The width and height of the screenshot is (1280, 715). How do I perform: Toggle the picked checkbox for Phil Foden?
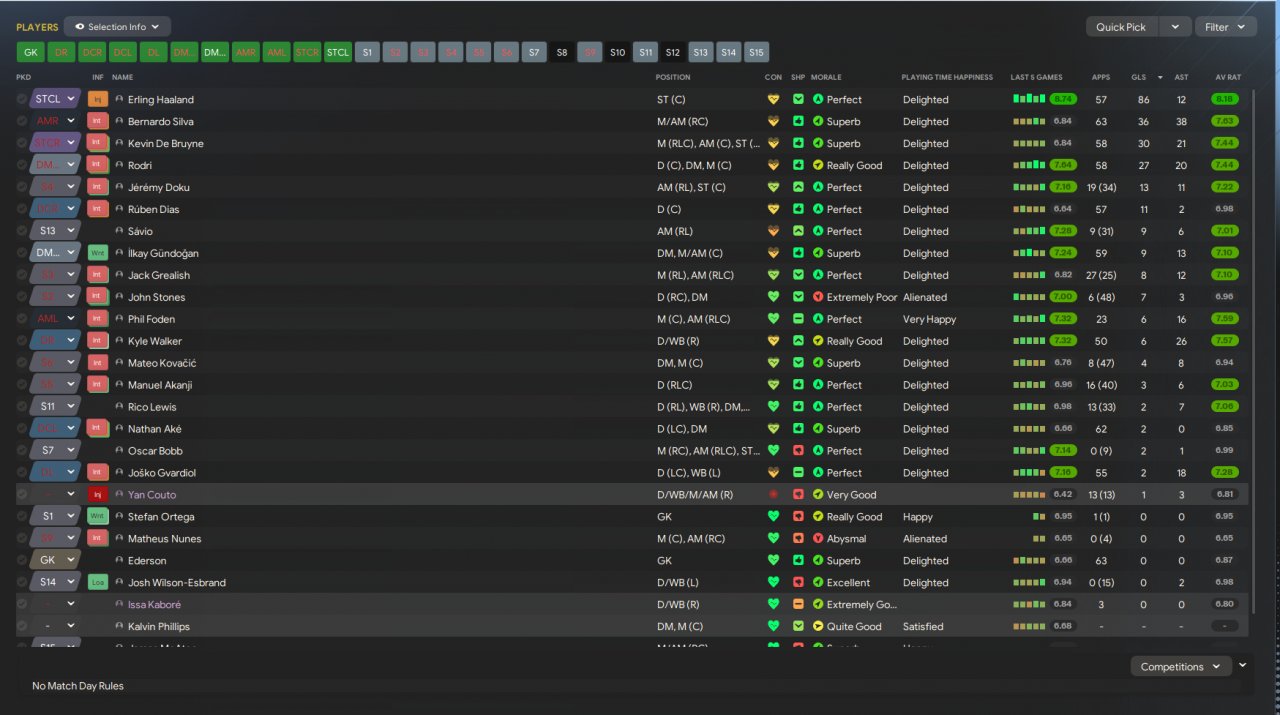tap(22, 319)
